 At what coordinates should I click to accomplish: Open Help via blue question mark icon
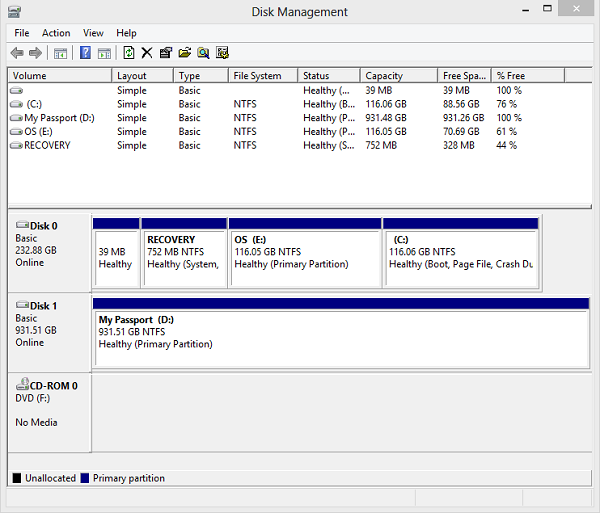(x=86, y=53)
